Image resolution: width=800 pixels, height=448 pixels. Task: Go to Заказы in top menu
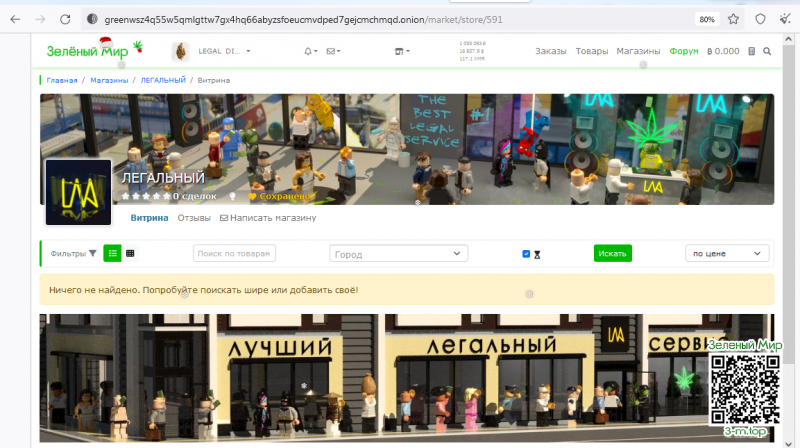tap(550, 51)
